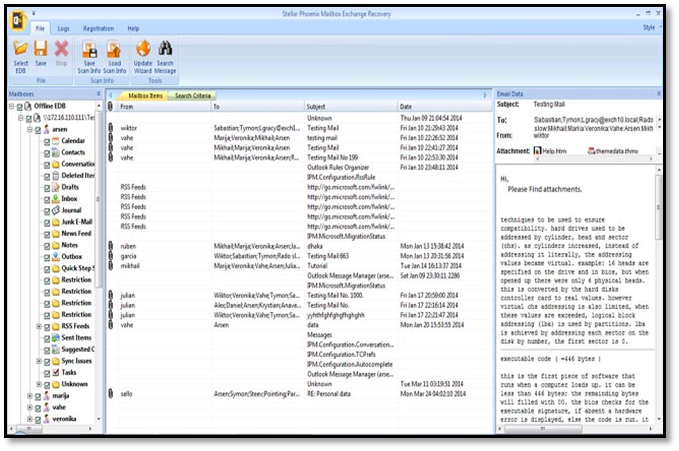Select the 'Tutorial' email from mikhail

click(x=299, y=266)
